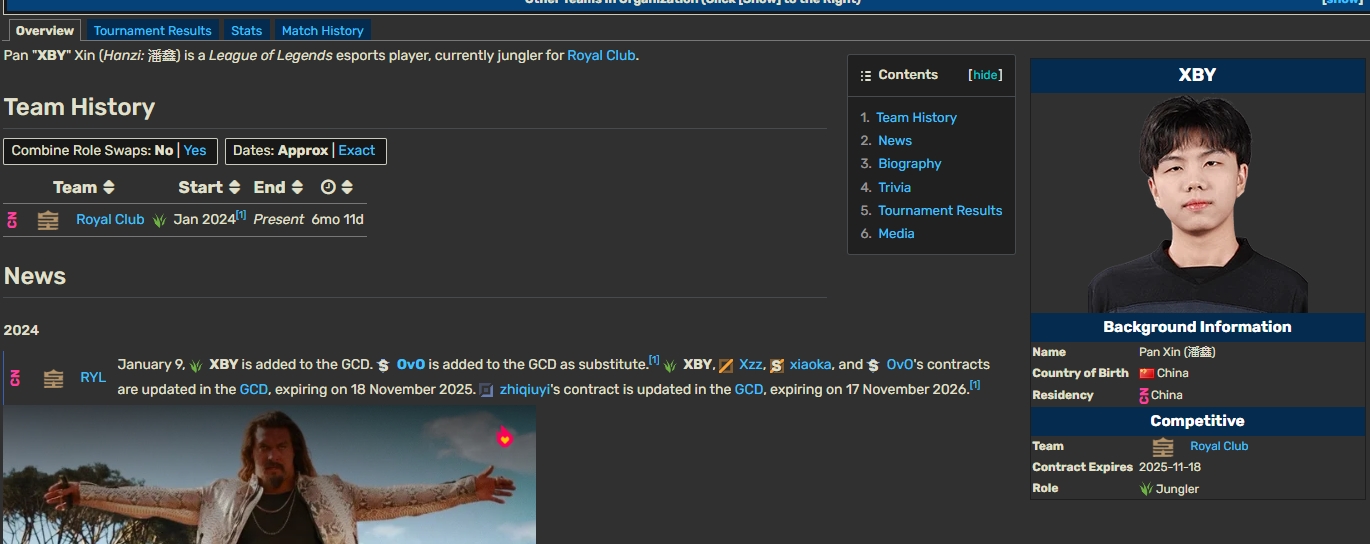Open XBY player photo in infobox

(x=1198, y=203)
